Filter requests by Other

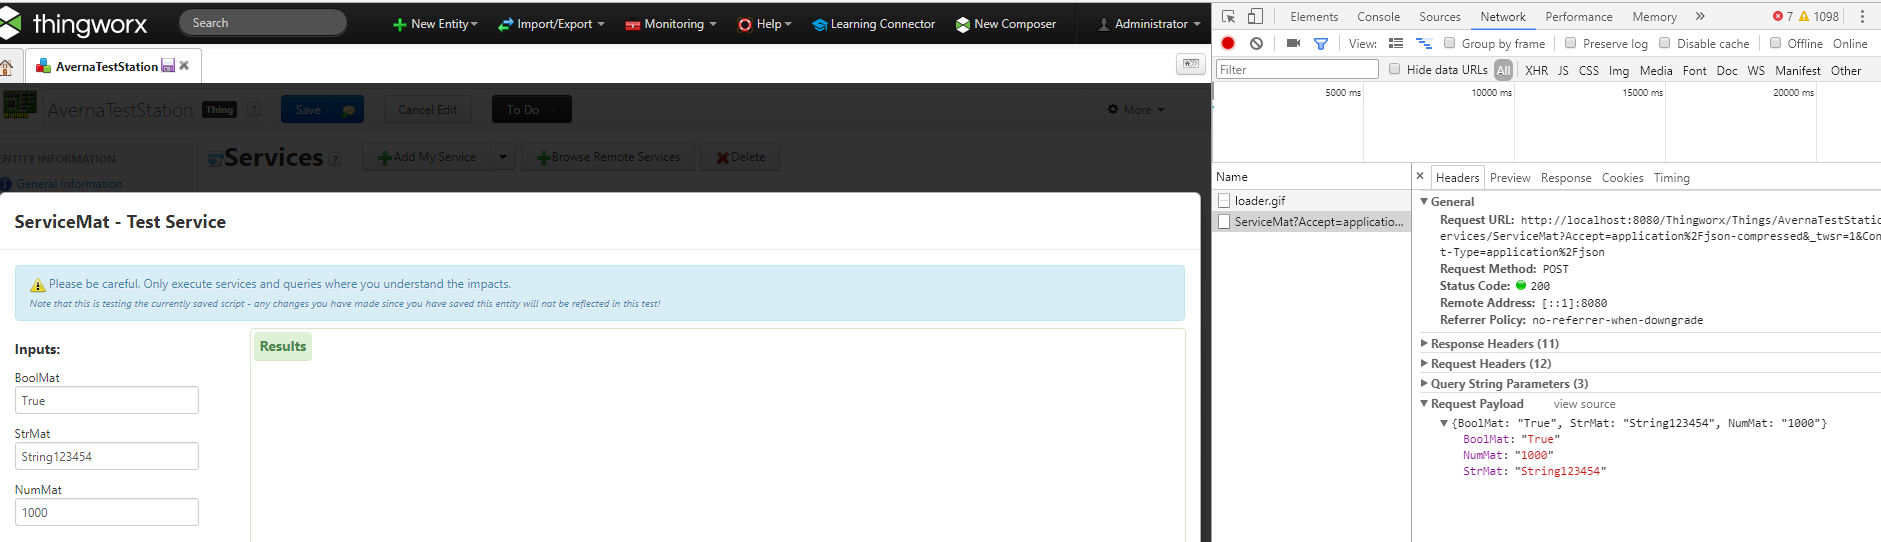[x=1846, y=70]
